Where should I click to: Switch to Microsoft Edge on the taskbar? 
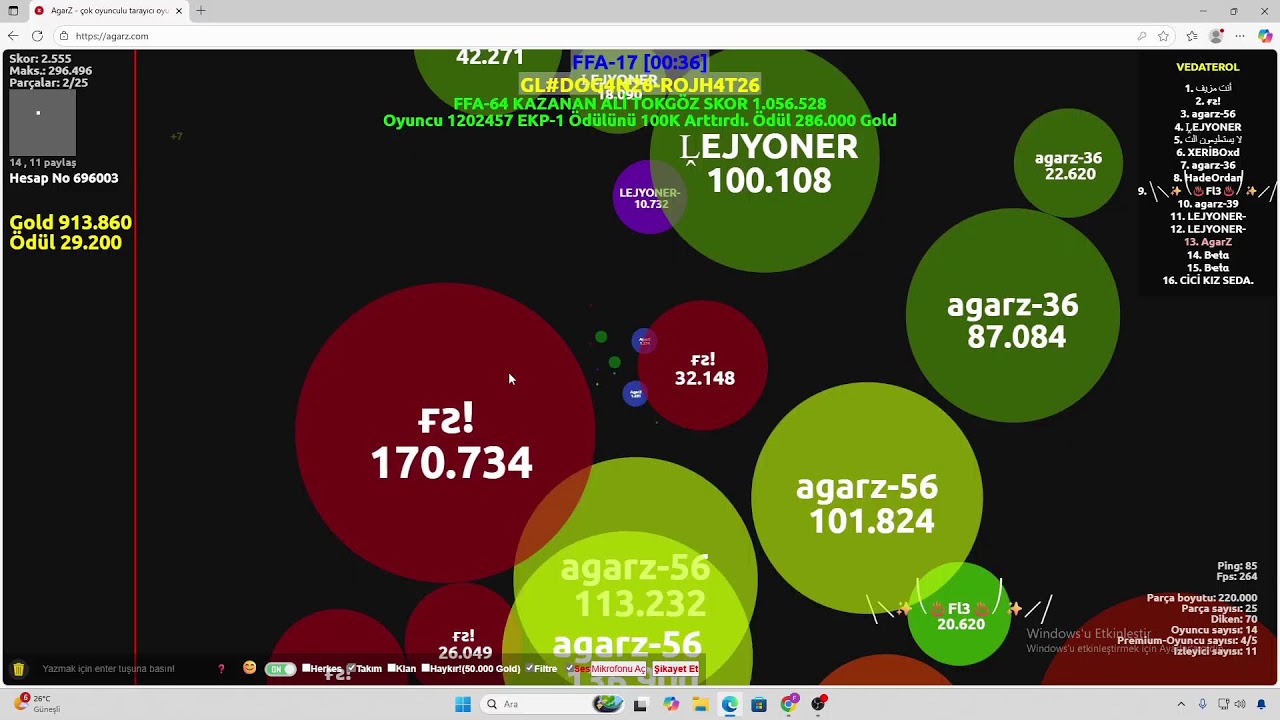coord(730,704)
